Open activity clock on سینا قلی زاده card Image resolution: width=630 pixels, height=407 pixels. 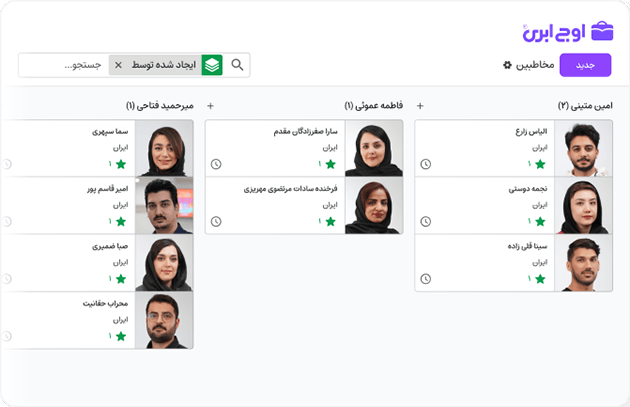(x=426, y=279)
